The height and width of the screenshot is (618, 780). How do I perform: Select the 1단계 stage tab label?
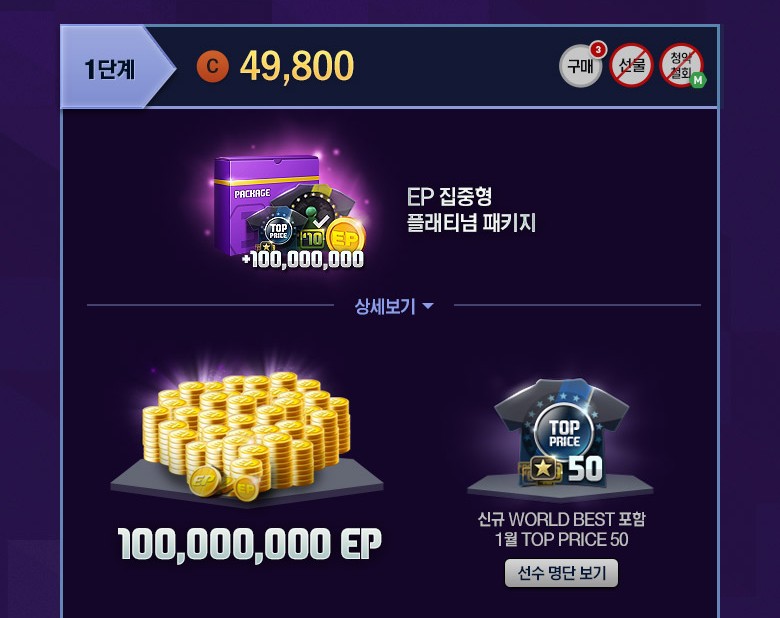tap(110, 68)
